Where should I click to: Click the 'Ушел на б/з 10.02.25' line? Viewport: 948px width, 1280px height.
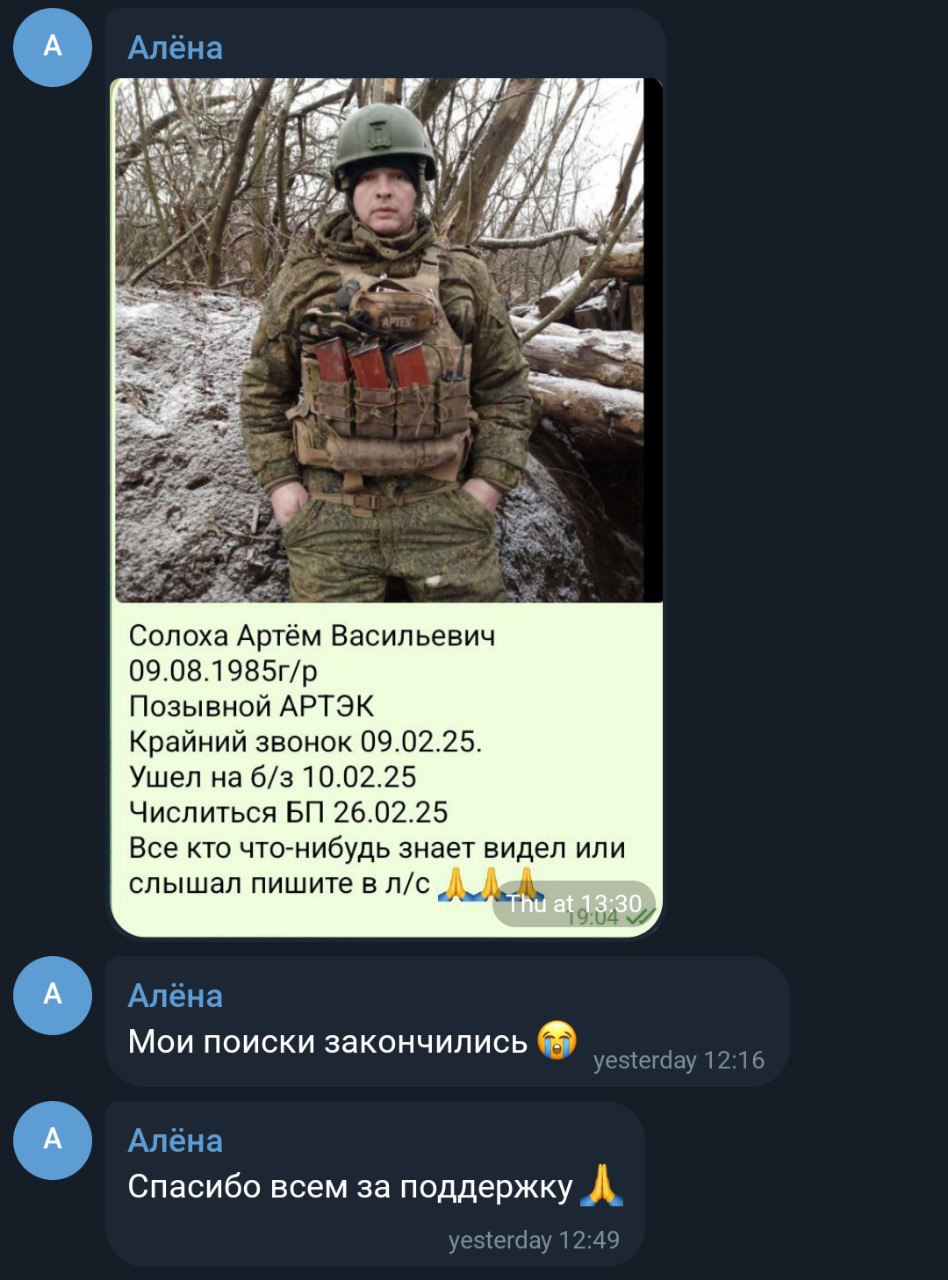click(x=273, y=777)
